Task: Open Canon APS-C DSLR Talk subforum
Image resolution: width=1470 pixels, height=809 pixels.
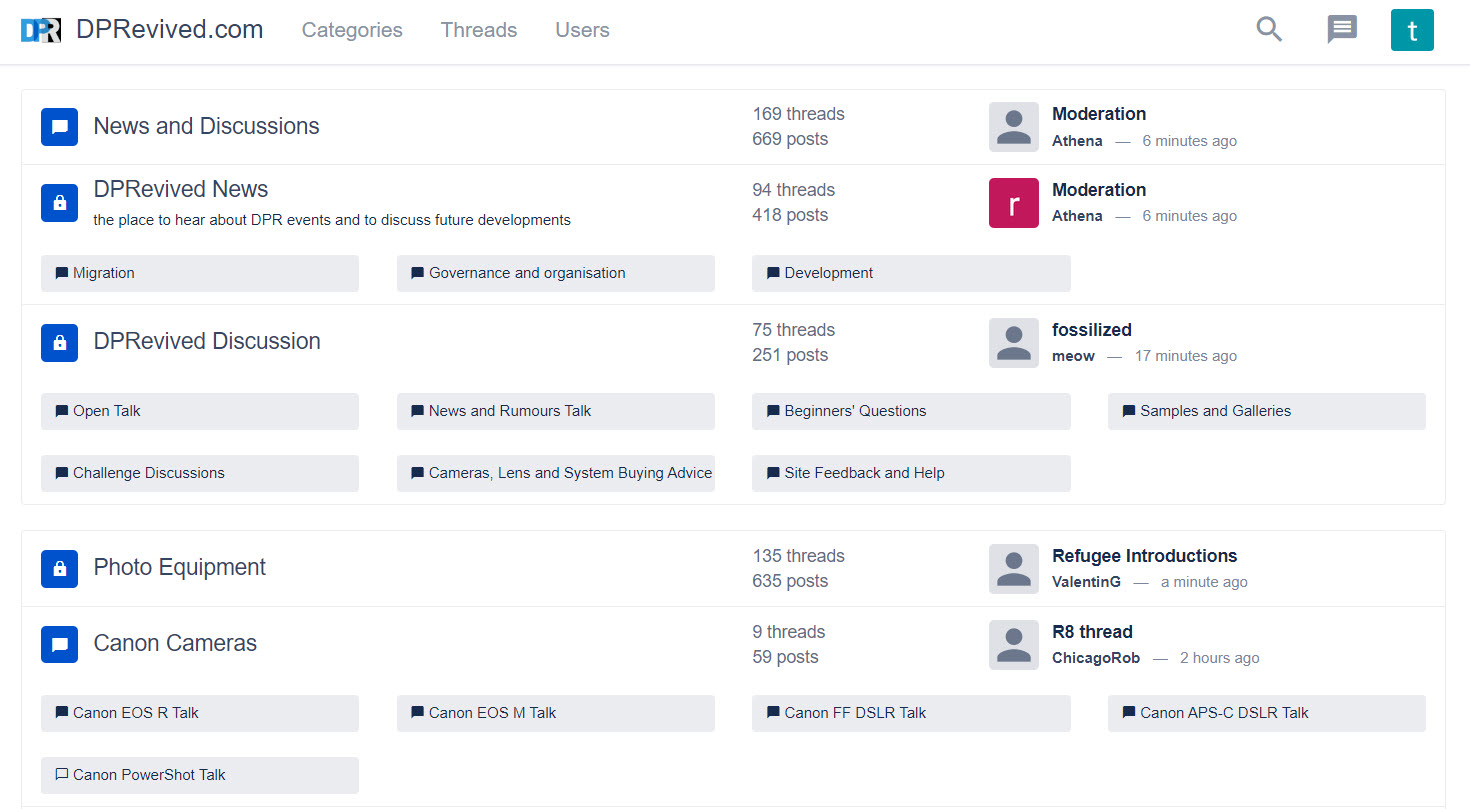Action: [1267, 713]
